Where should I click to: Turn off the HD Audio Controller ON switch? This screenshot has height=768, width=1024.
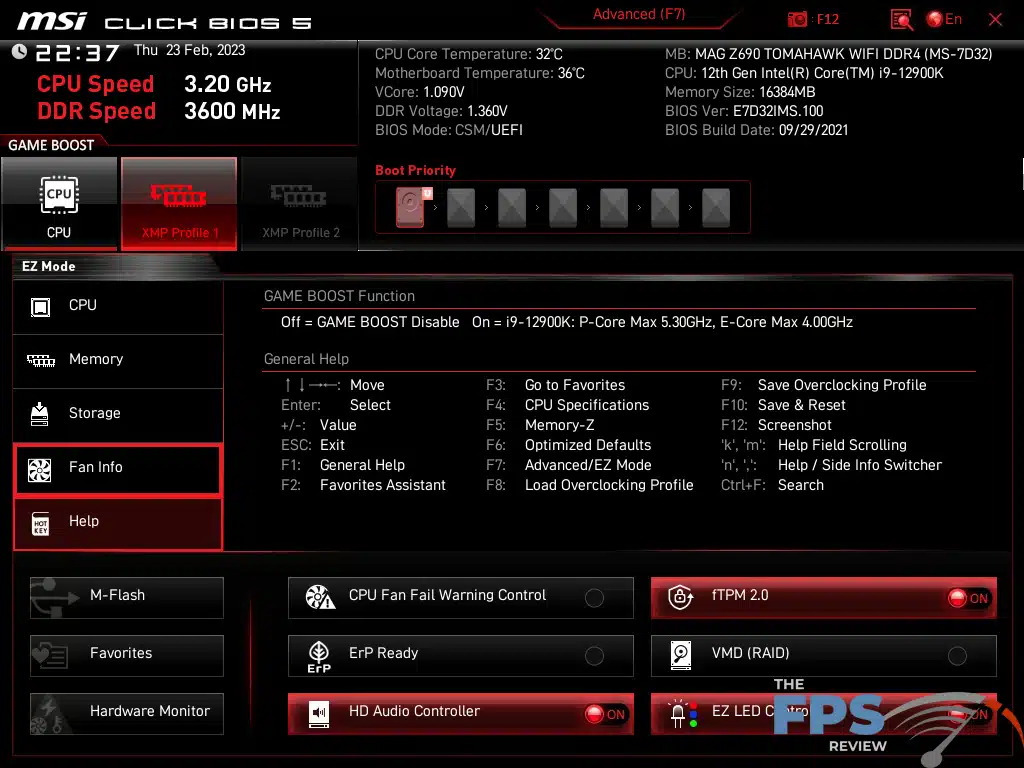(x=605, y=714)
